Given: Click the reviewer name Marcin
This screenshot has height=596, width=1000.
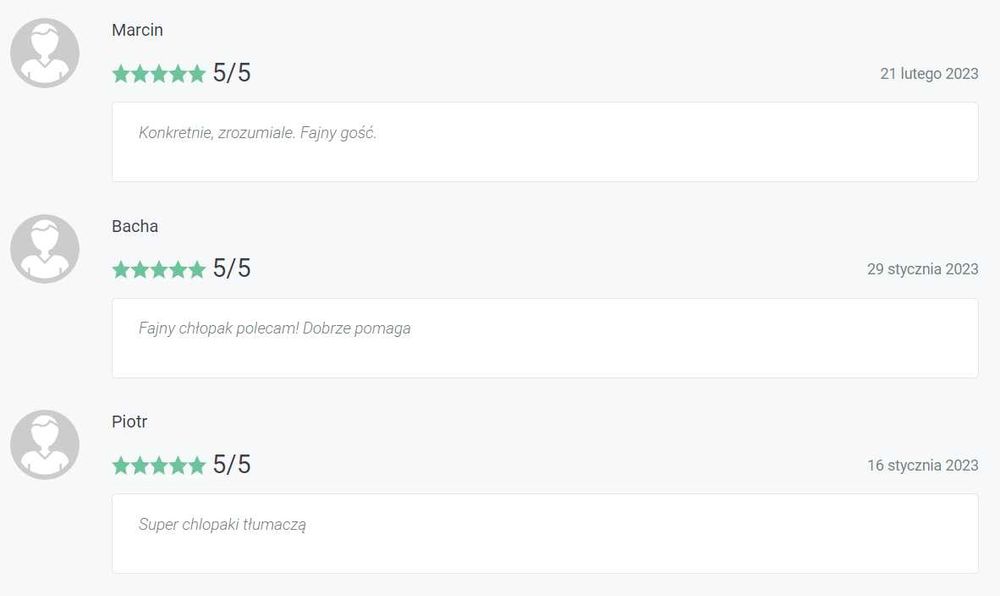Looking at the screenshot, I should (137, 30).
